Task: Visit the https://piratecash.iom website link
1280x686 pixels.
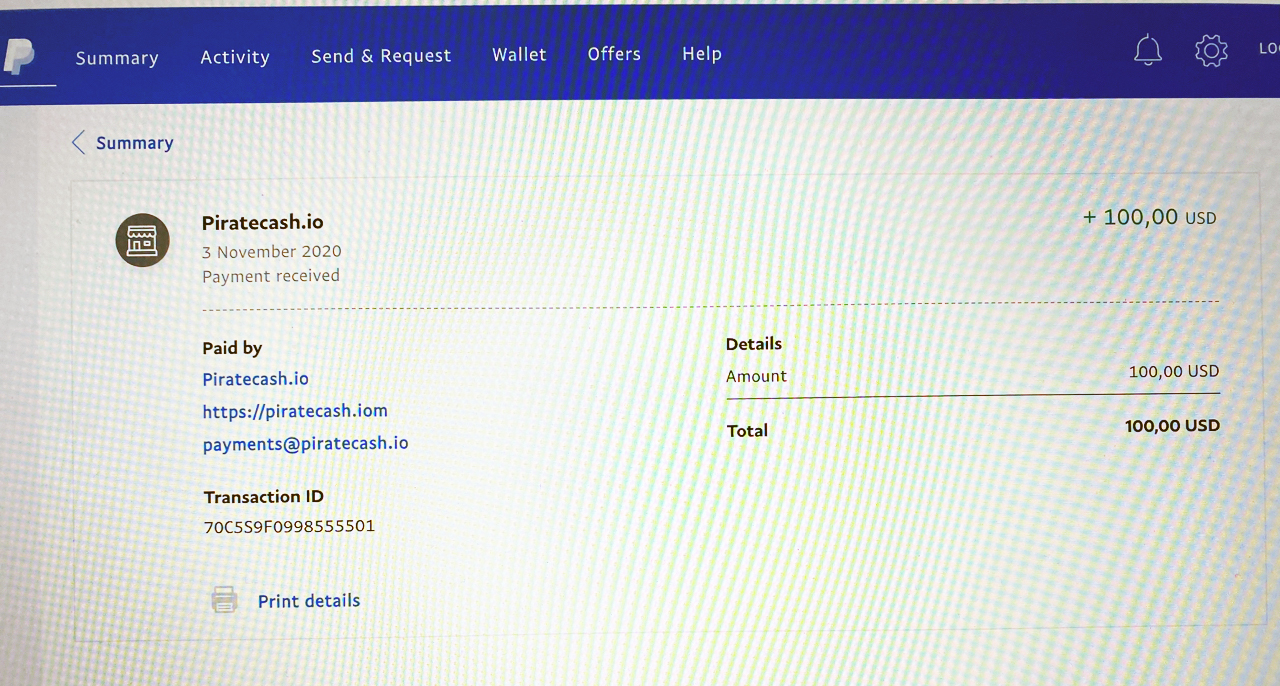Action: coord(295,411)
